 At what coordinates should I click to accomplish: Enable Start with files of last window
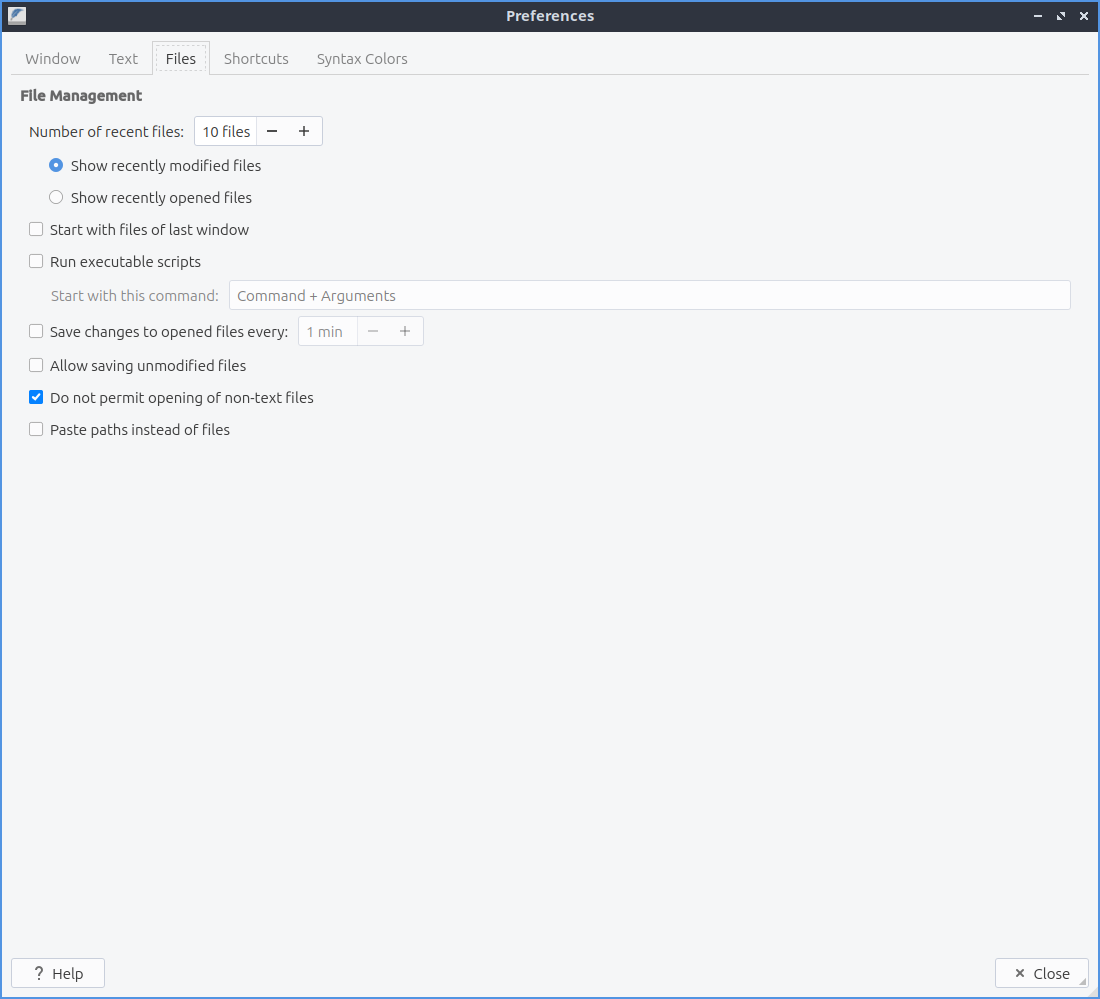tap(36, 230)
